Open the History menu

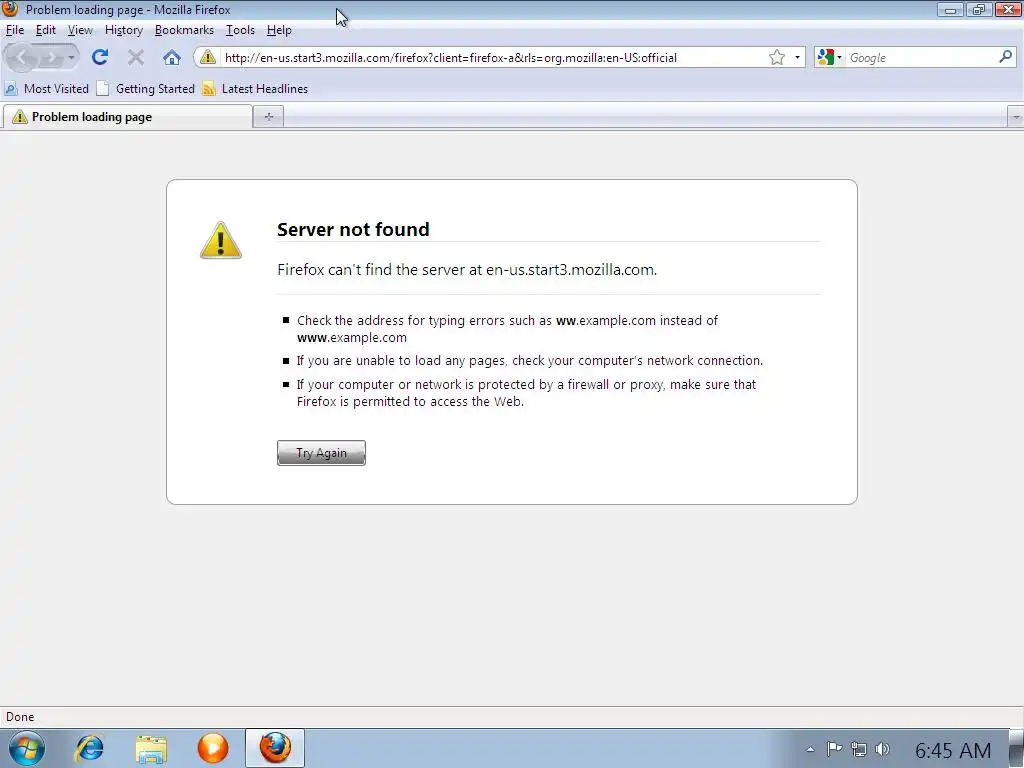click(123, 30)
